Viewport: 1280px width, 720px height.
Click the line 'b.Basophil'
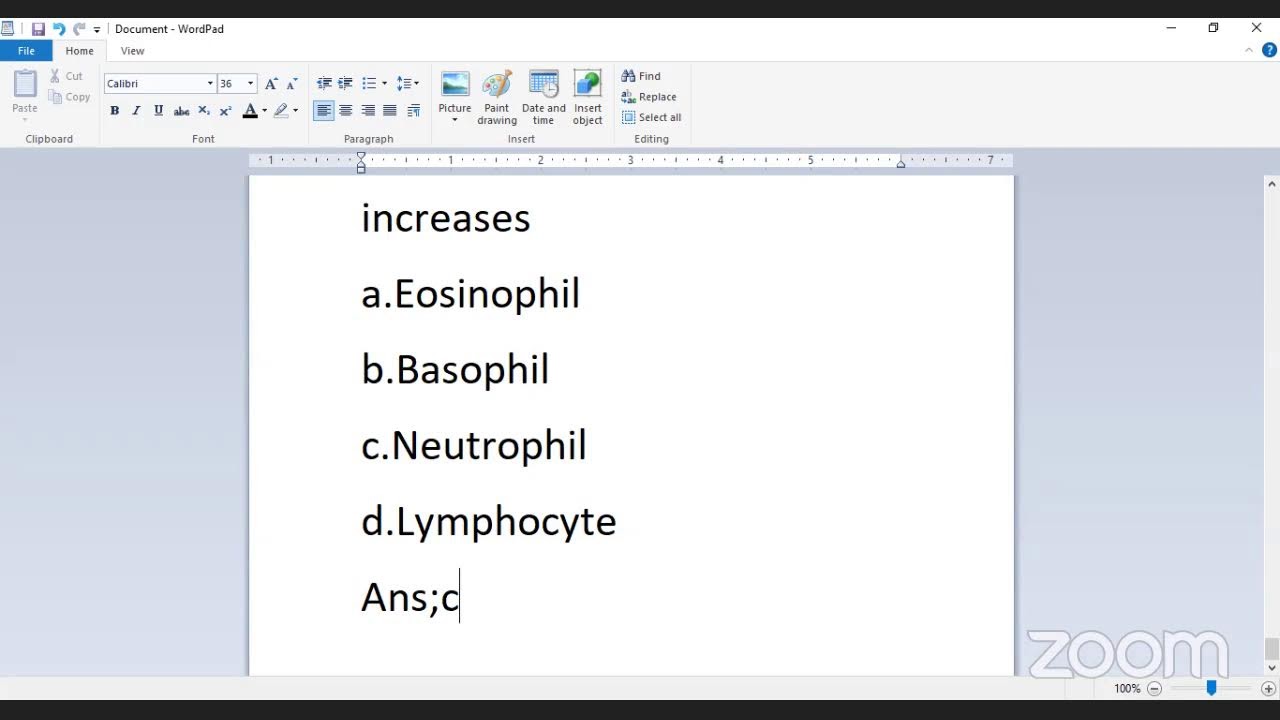(x=455, y=370)
